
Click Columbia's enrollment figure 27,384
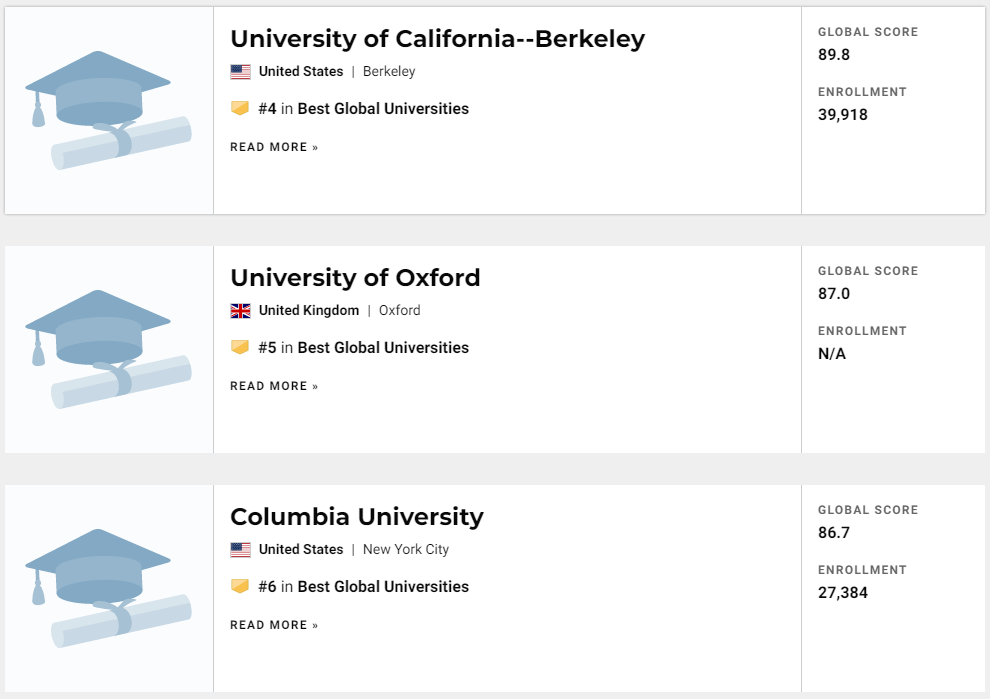[843, 593]
